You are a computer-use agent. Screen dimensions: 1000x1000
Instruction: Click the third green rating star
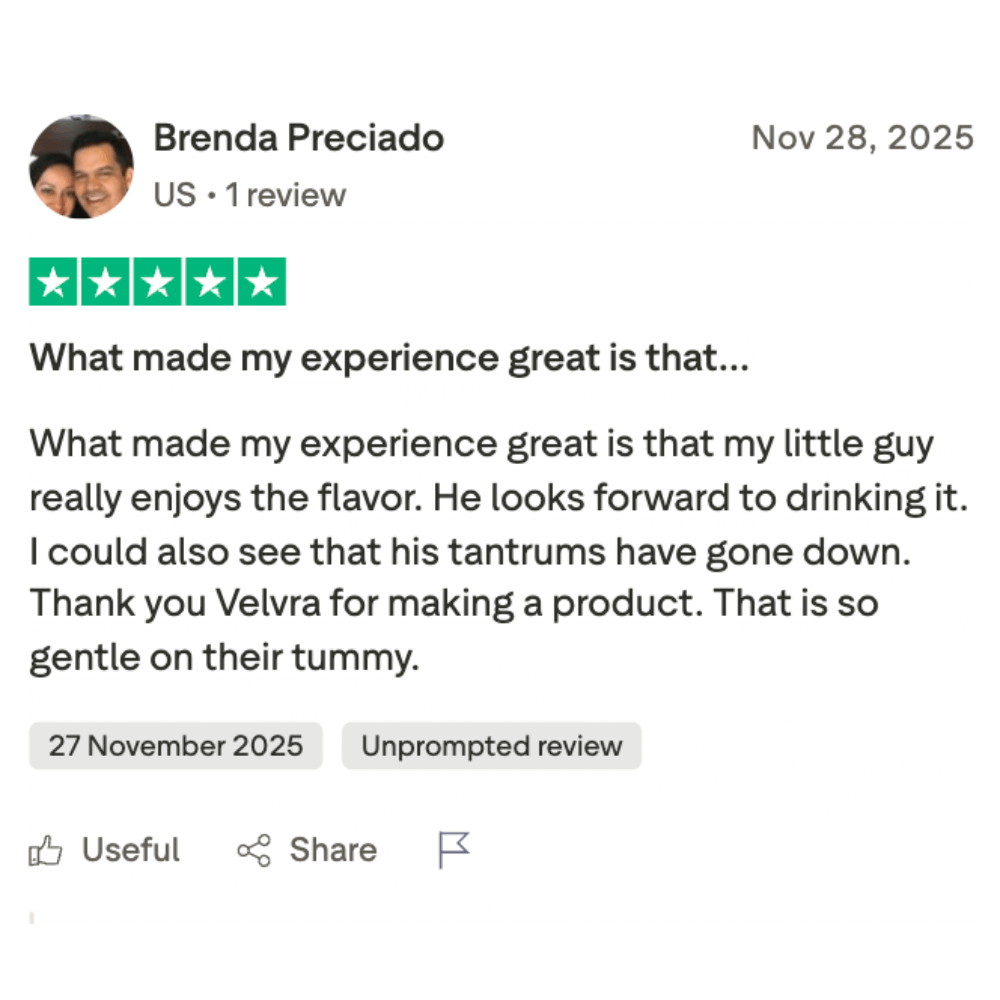[x=158, y=282]
